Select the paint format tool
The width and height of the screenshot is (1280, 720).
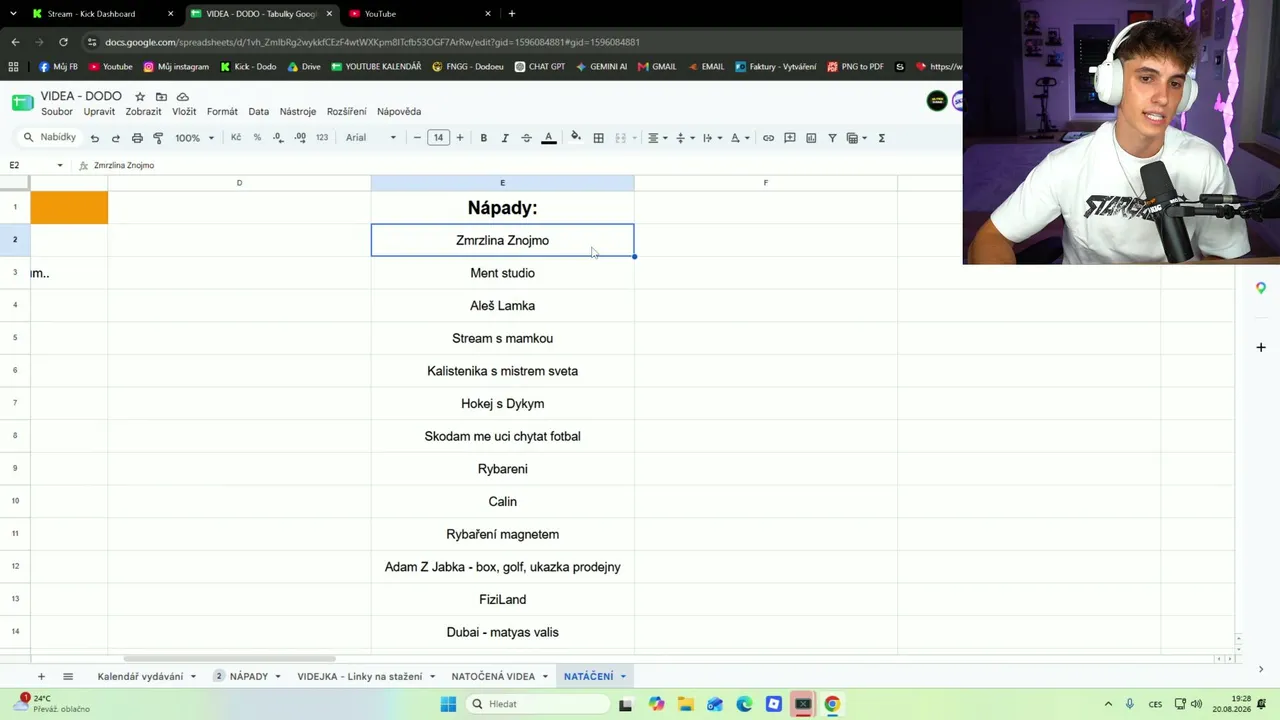[158, 138]
